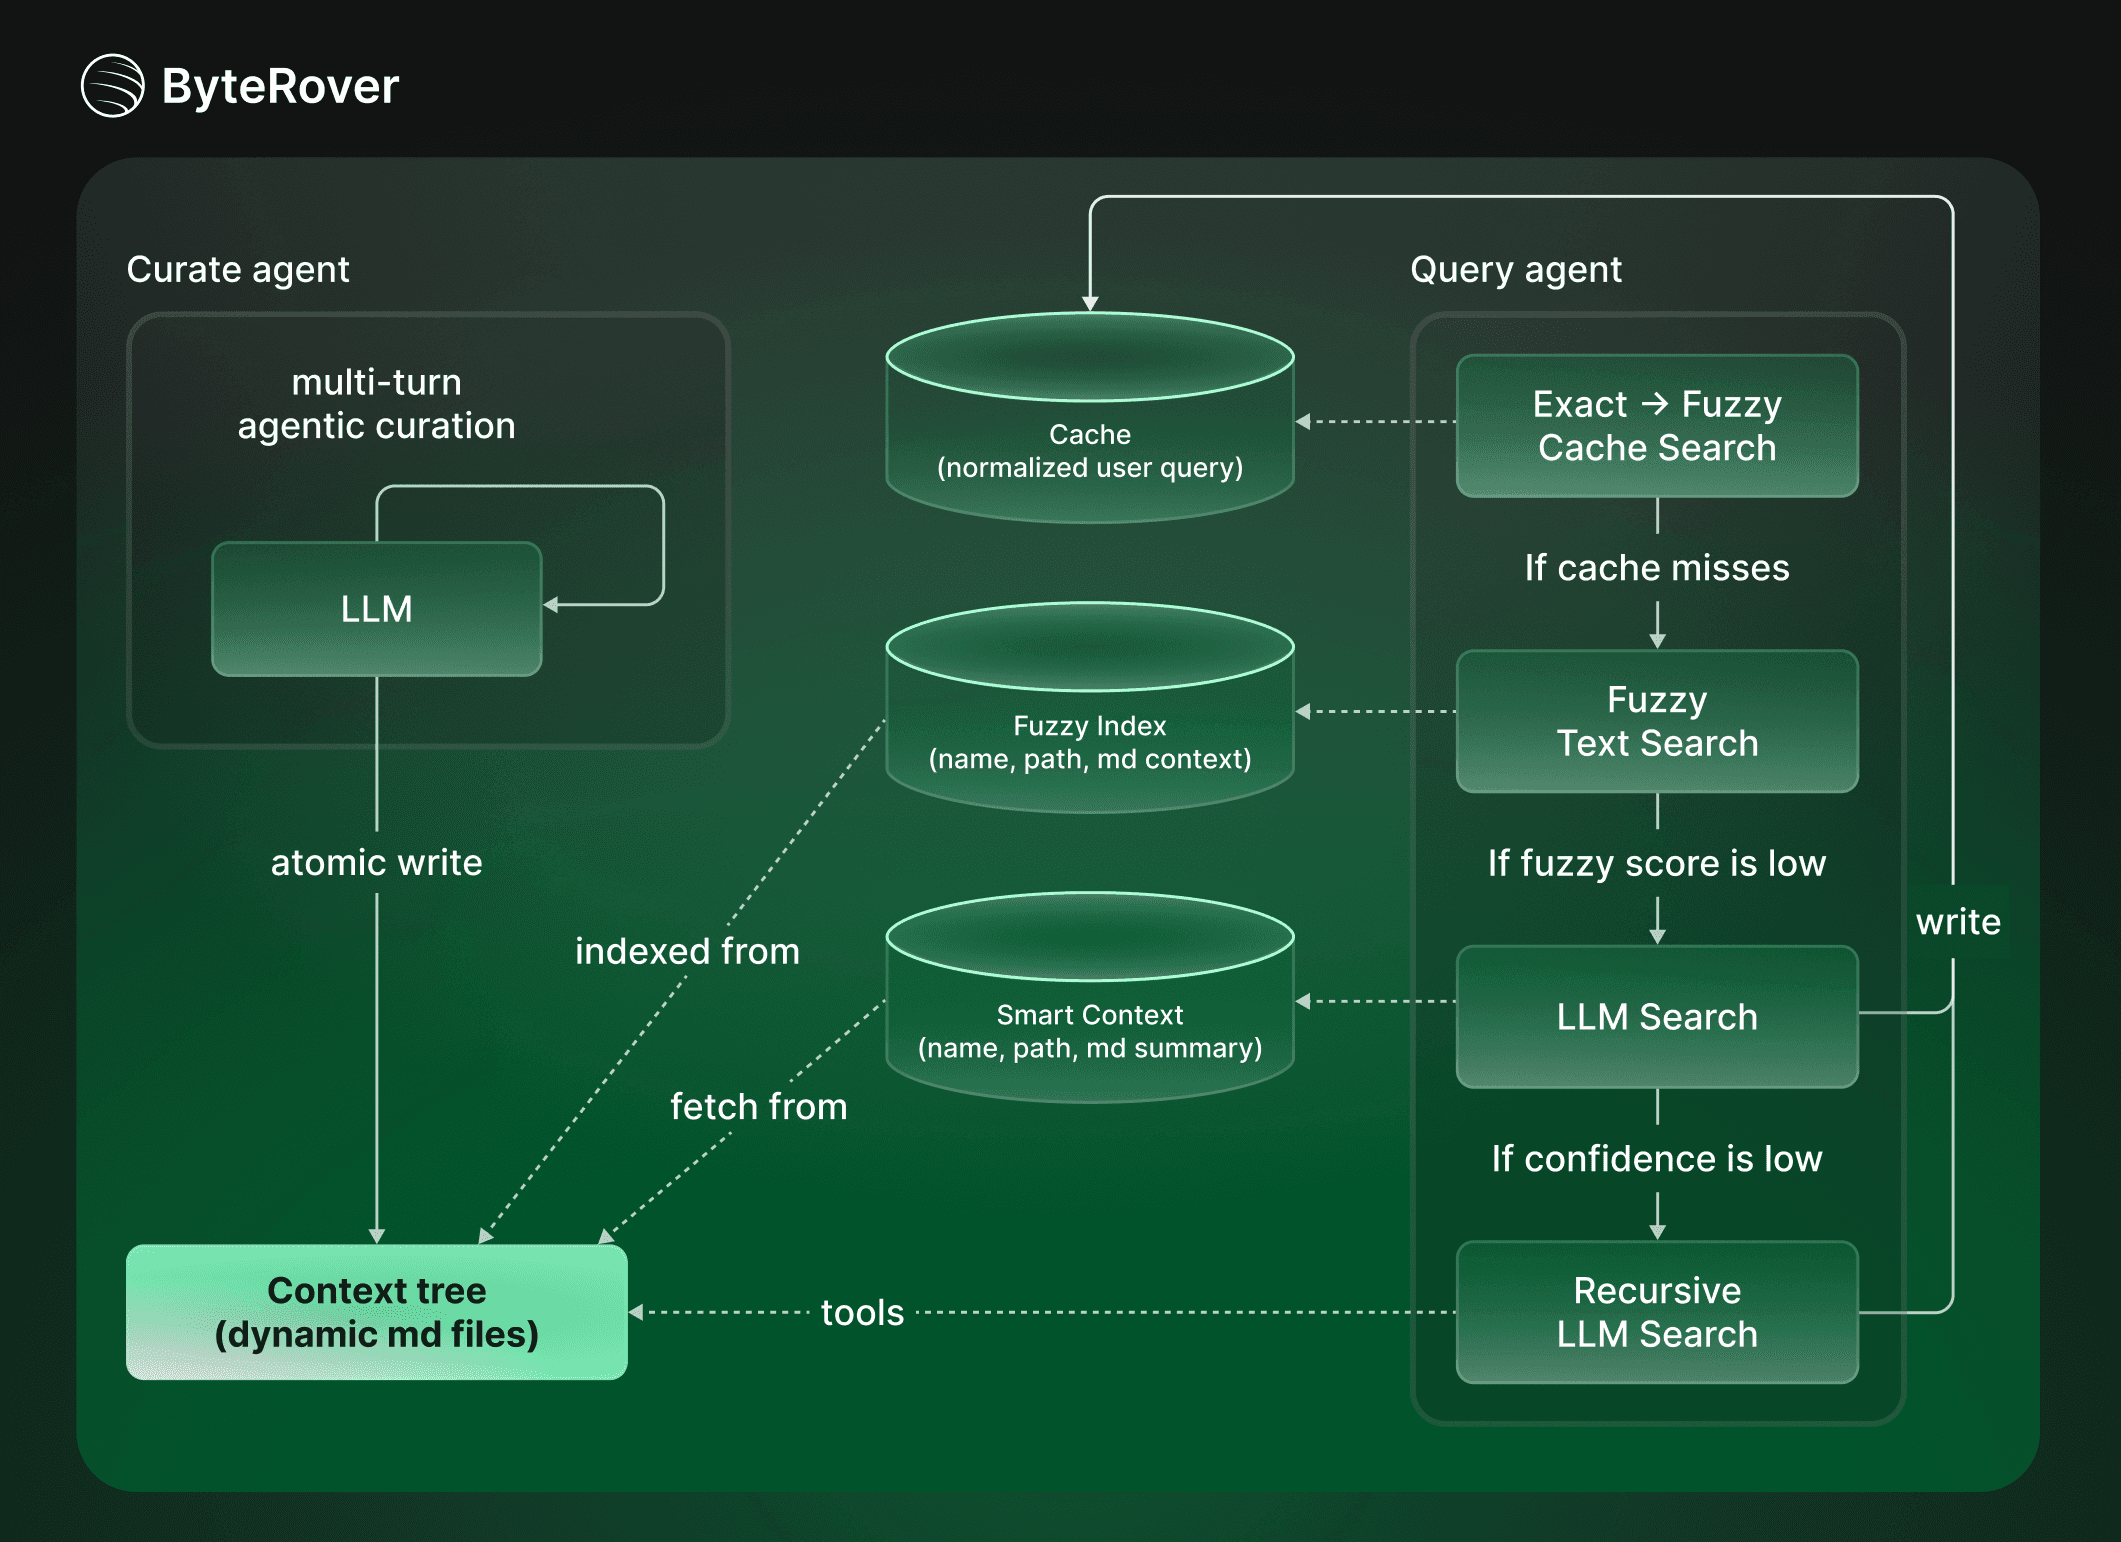Click the Fuzzy Text Search box
The width and height of the screenshot is (2121, 1542).
pos(1656,721)
